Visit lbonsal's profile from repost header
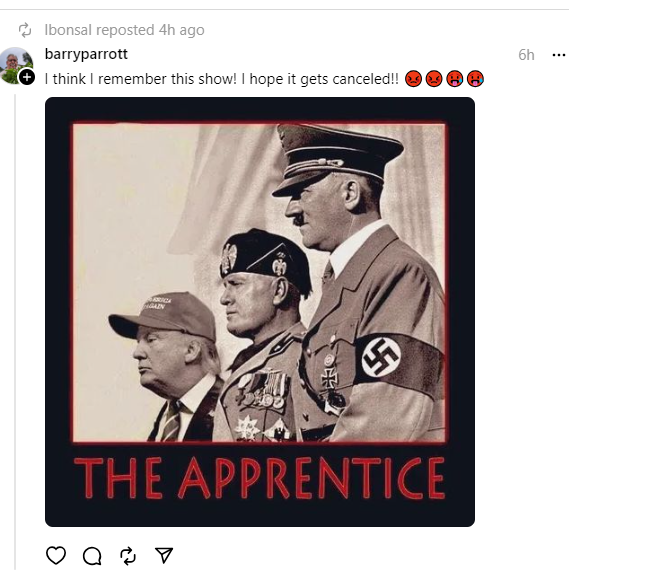The width and height of the screenshot is (658, 570). tap(68, 30)
